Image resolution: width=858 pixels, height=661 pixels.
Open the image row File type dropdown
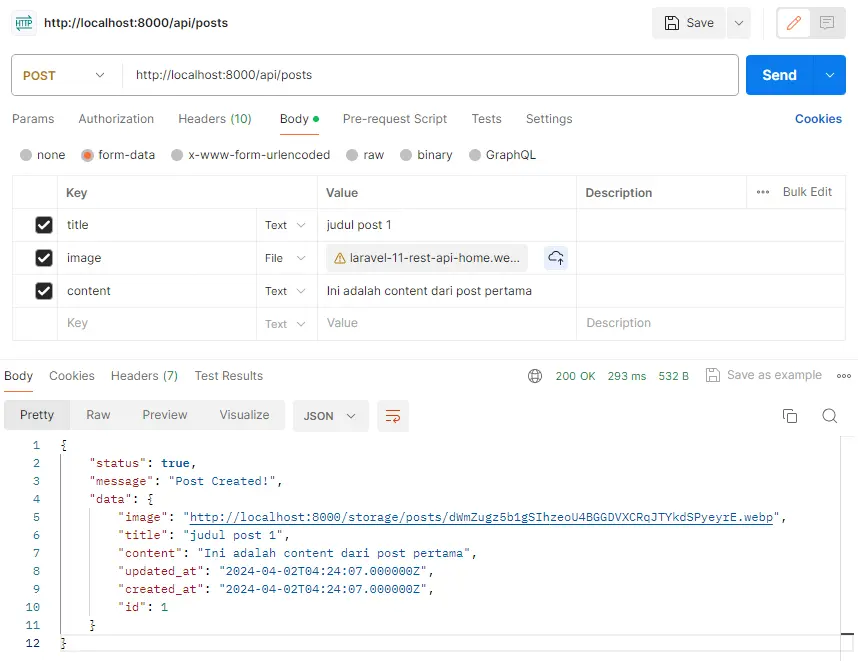[x=286, y=258]
